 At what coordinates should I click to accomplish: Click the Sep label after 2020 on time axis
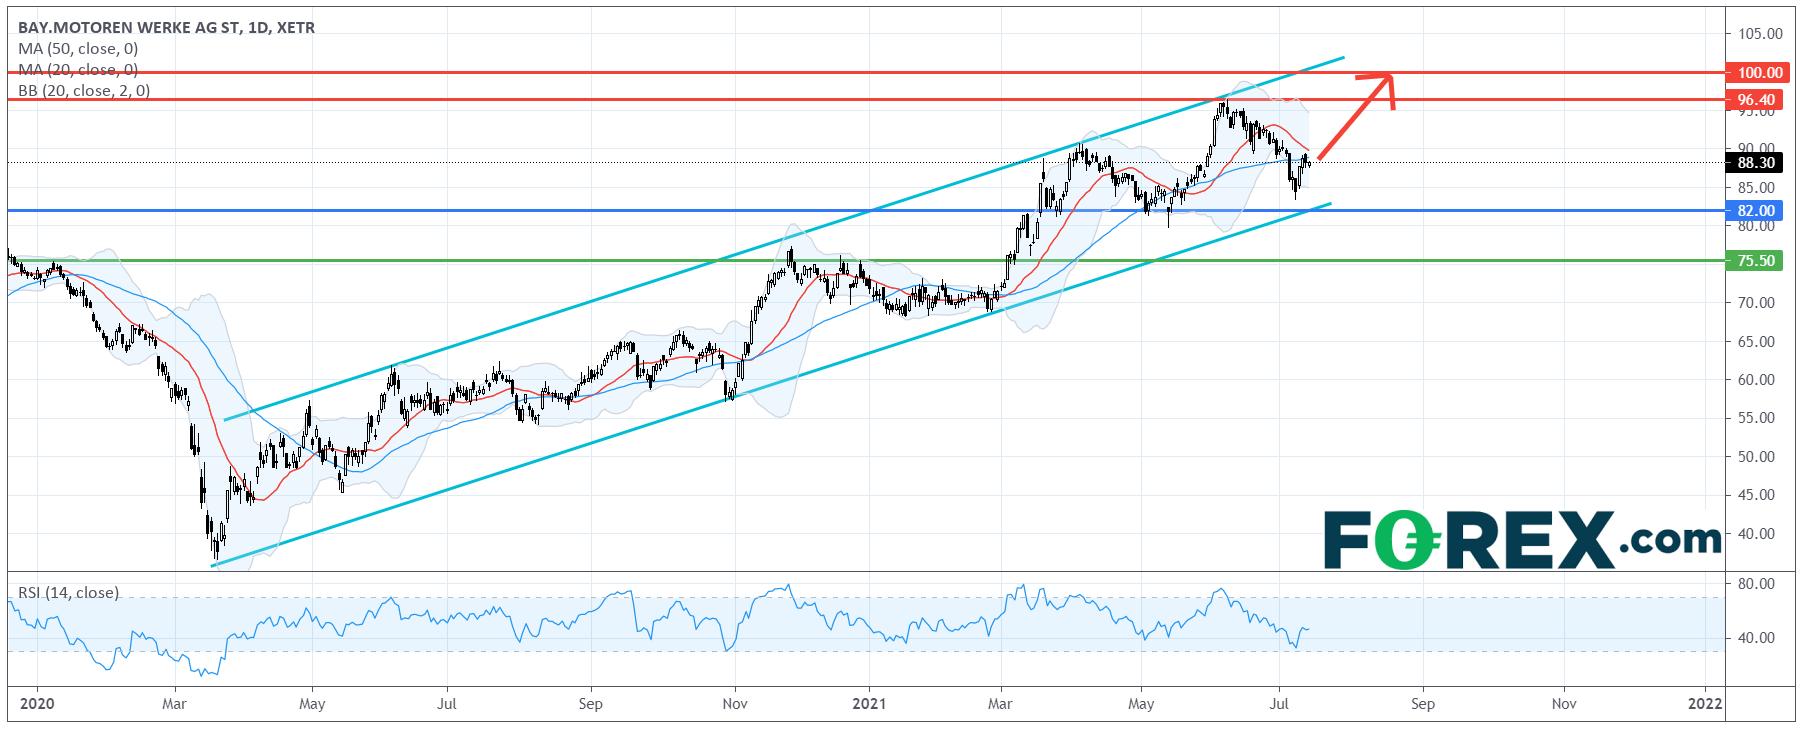(591, 703)
